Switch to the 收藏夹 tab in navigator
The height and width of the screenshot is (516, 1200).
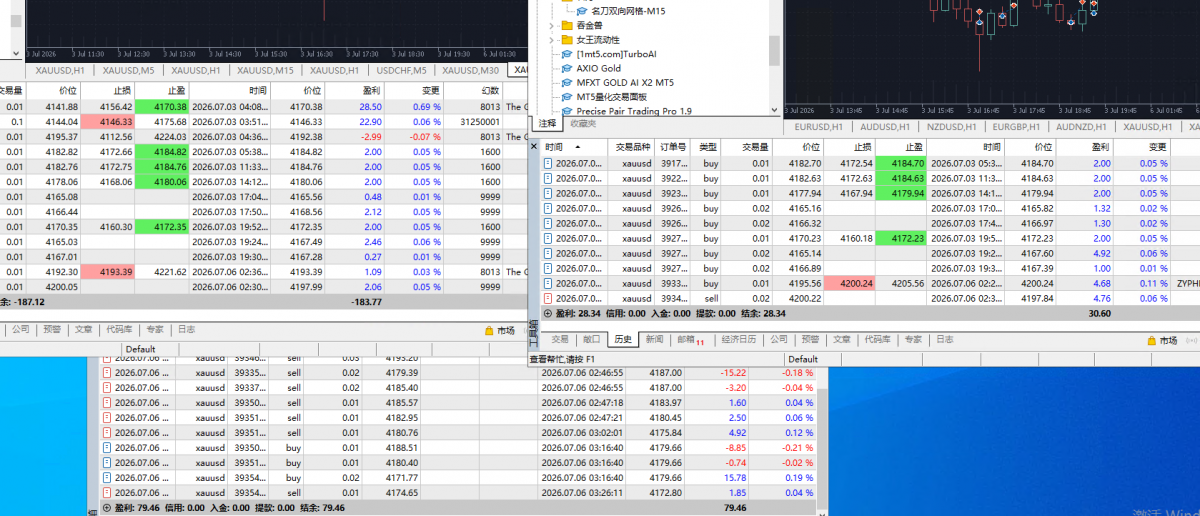(582, 124)
